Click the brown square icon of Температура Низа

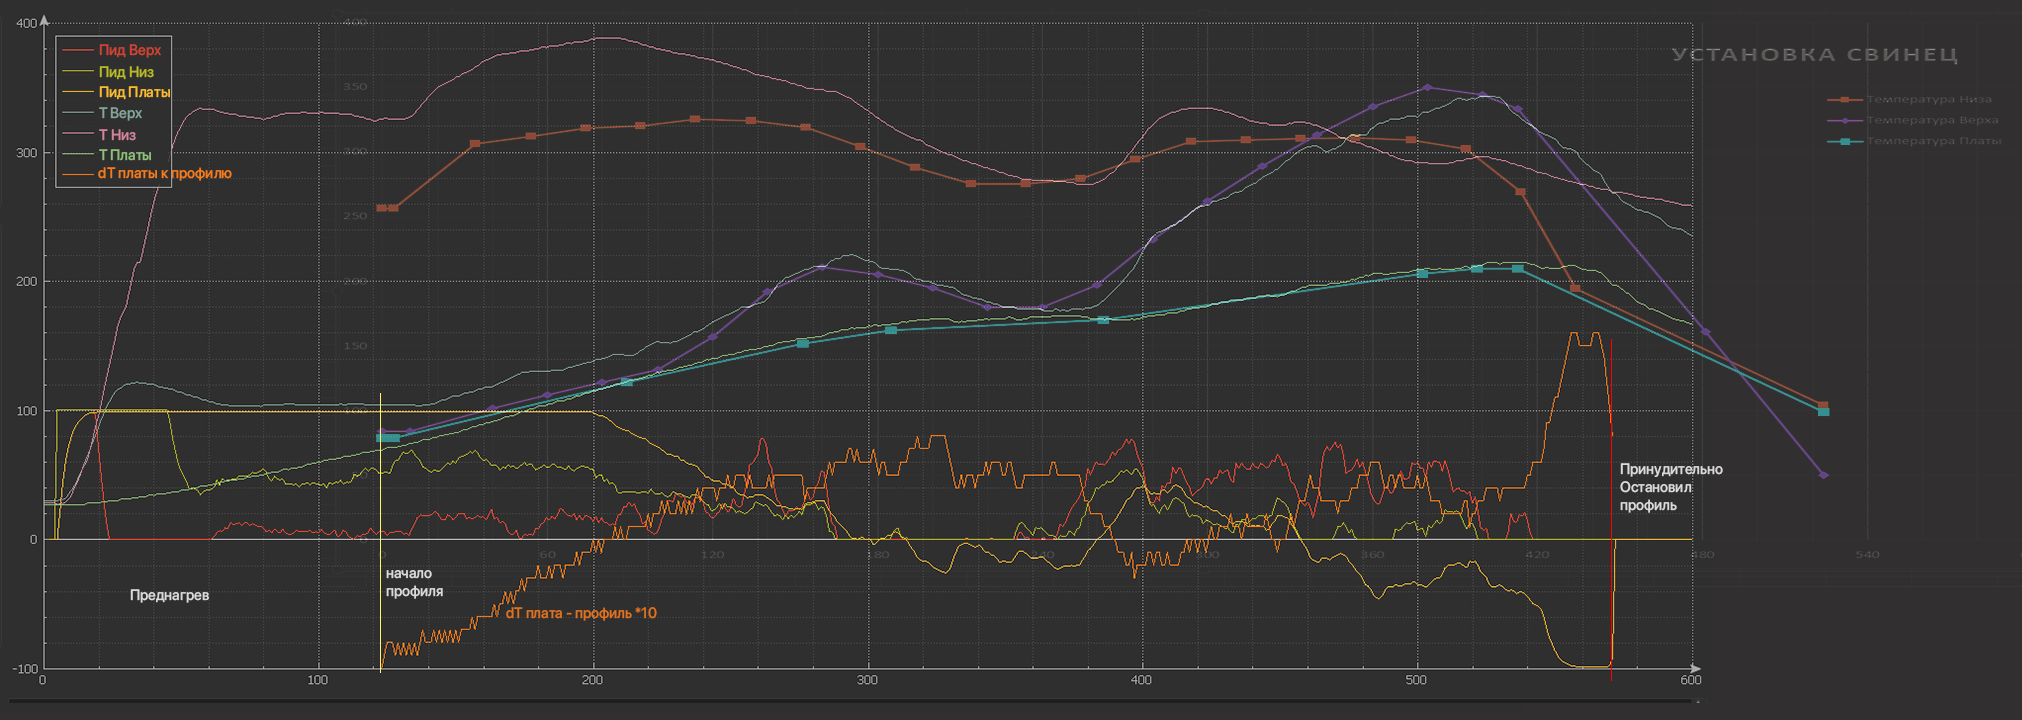[1844, 99]
